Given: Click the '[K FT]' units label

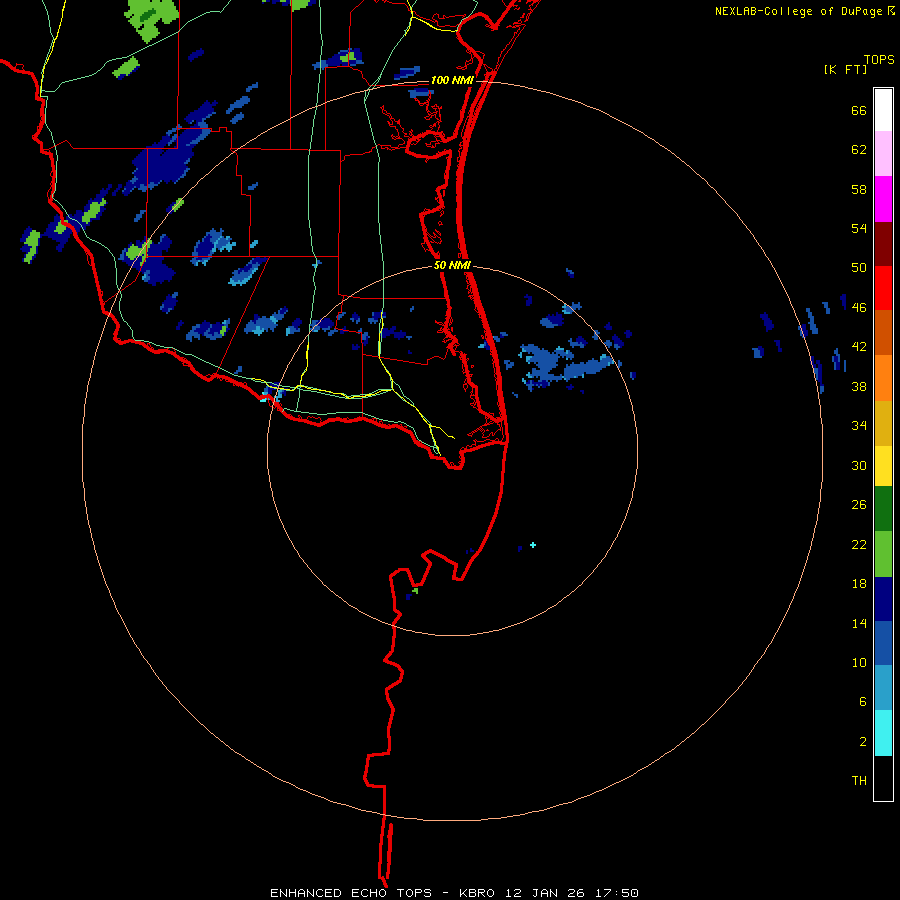Looking at the screenshot, I should click(845, 69).
